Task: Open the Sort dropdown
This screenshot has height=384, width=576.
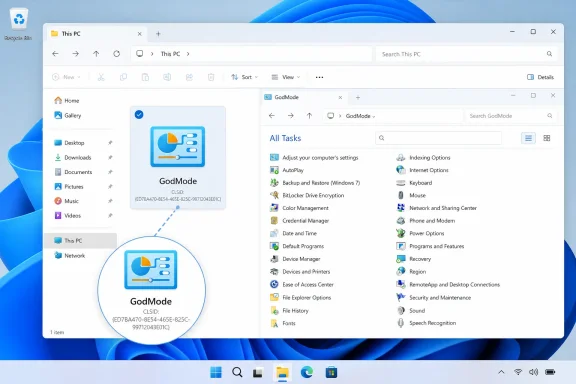Action: point(244,77)
